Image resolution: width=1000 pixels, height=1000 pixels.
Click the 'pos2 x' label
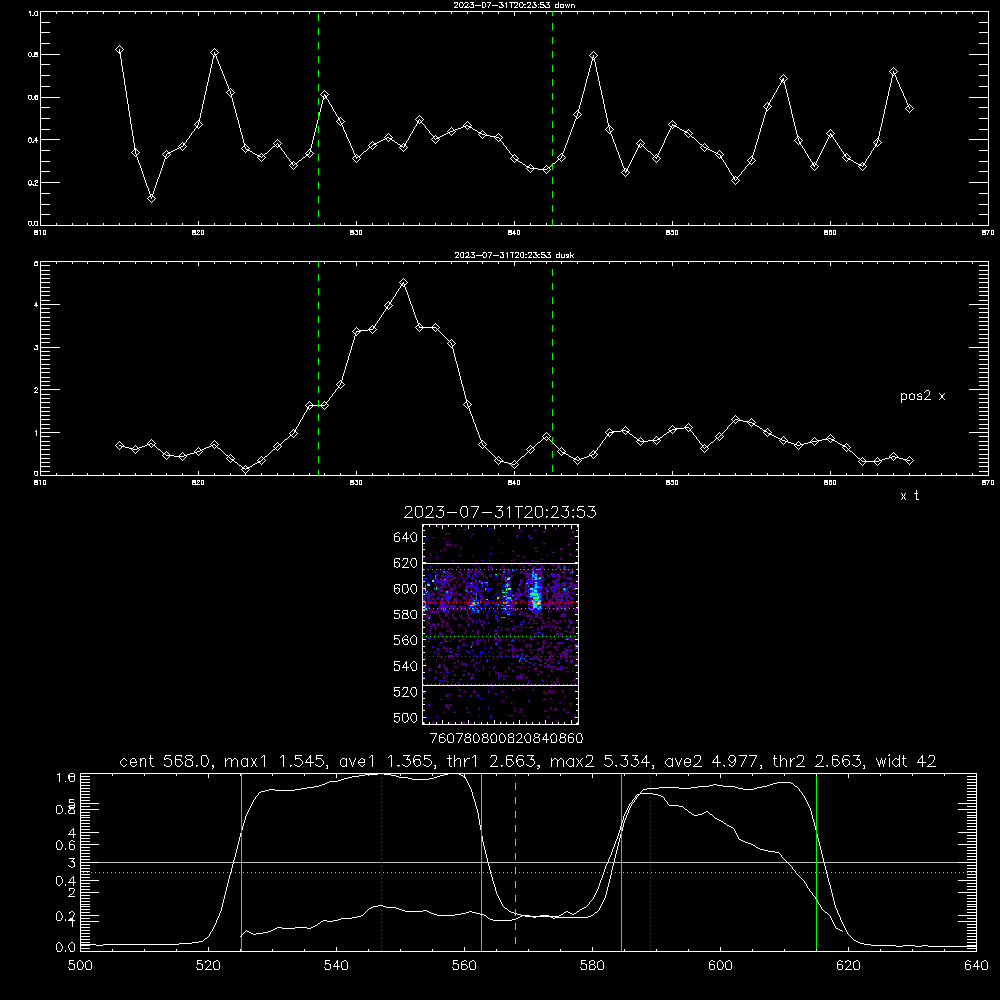(x=922, y=396)
